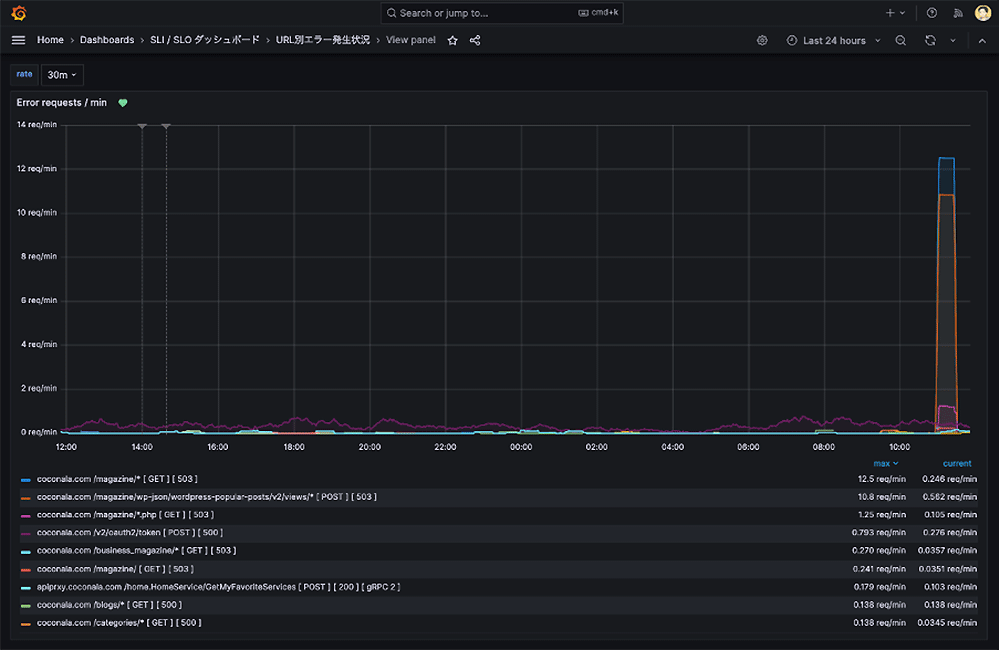Sort legend by current column header
This screenshot has height=650, width=1000.
pyautogui.click(x=956, y=463)
